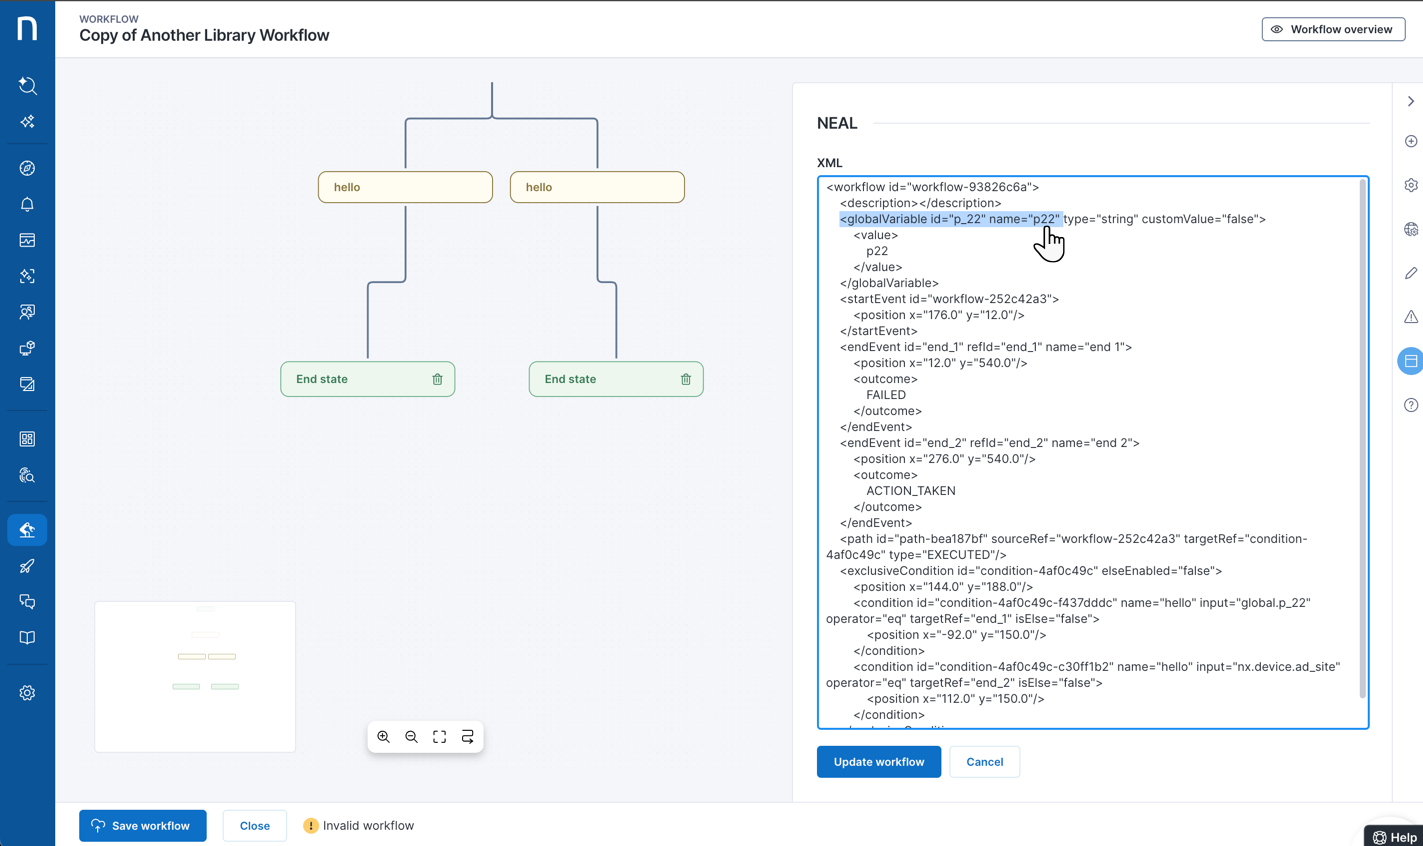The image size is (1423, 846).
Task: Open rocket icon in left sidebar
Action: click(x=27, y=566)
